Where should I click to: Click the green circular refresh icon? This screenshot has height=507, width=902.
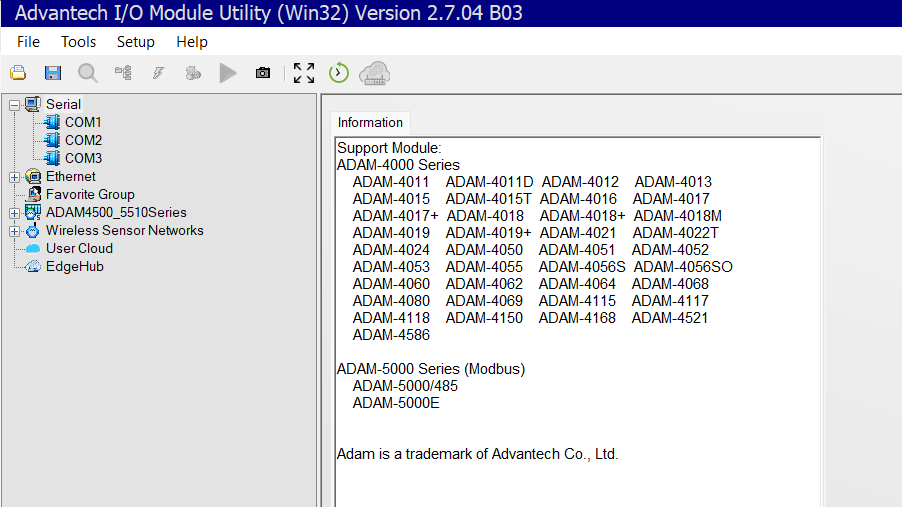339,73
